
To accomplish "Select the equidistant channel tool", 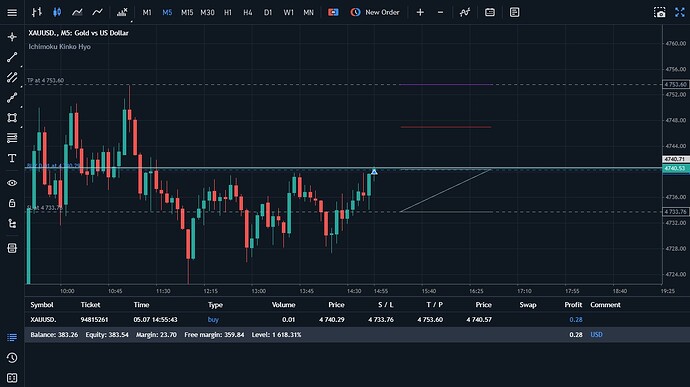I will click(x=12, y=77).
